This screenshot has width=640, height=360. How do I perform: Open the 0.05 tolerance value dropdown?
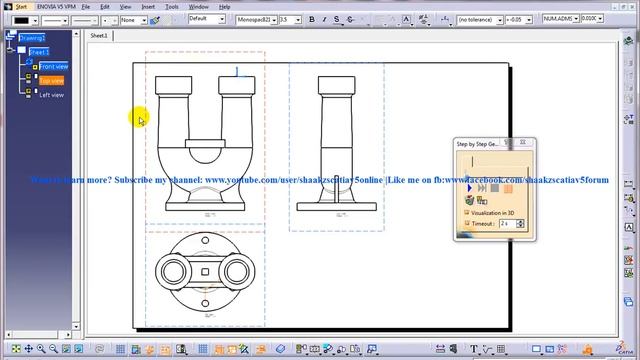tap(529, 20)
